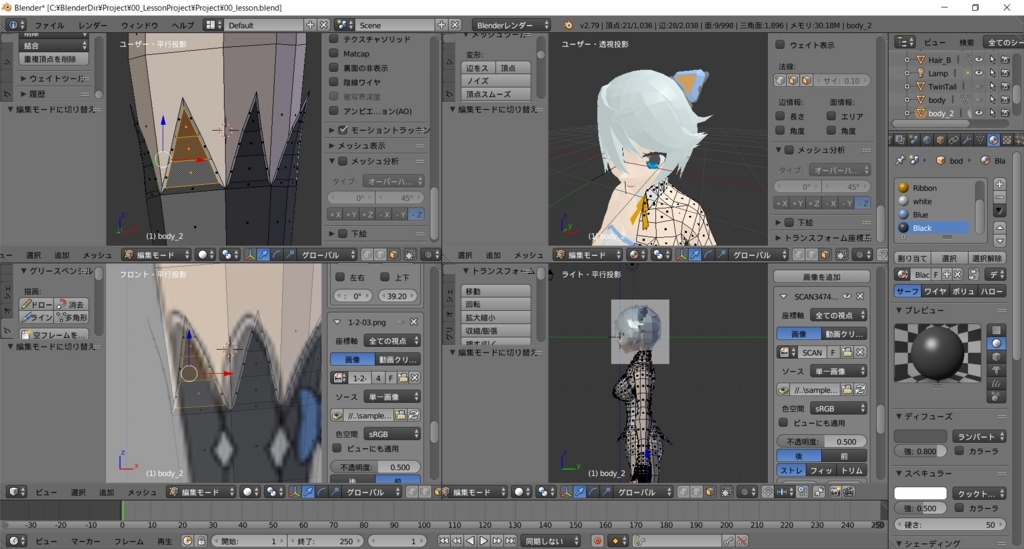Click the 割り当て assign button

click(912, 259)
